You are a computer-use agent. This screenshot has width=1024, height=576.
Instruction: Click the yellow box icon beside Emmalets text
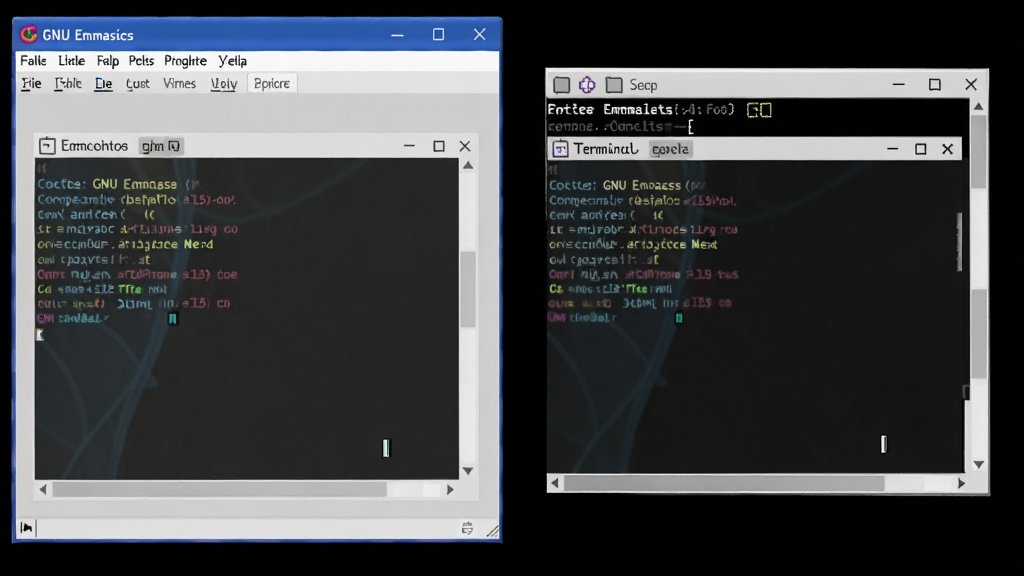click(759, 110)
